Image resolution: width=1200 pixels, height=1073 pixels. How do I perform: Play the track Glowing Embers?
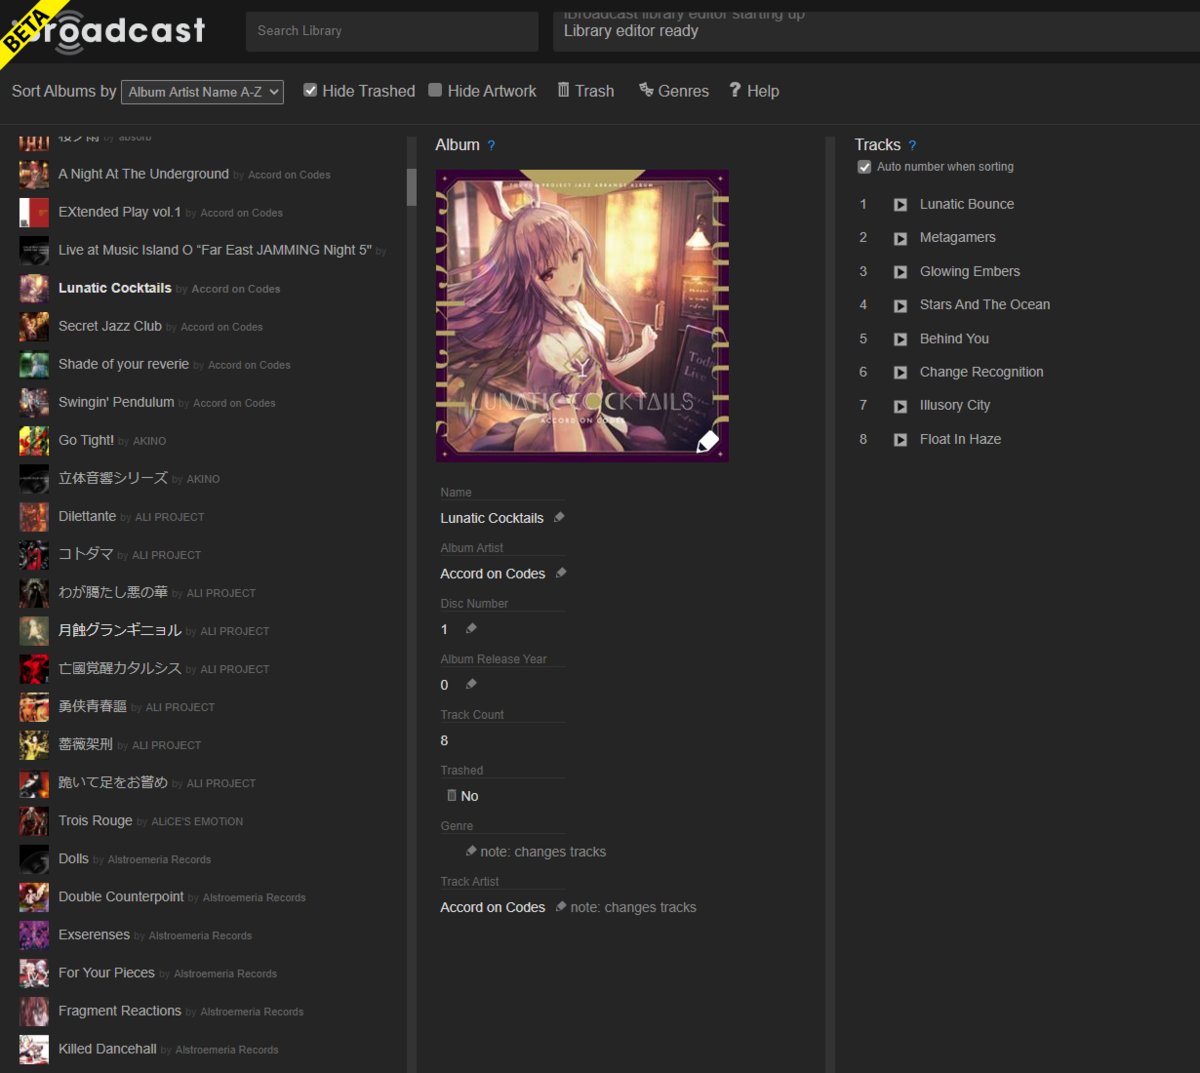tap(900, 272)
